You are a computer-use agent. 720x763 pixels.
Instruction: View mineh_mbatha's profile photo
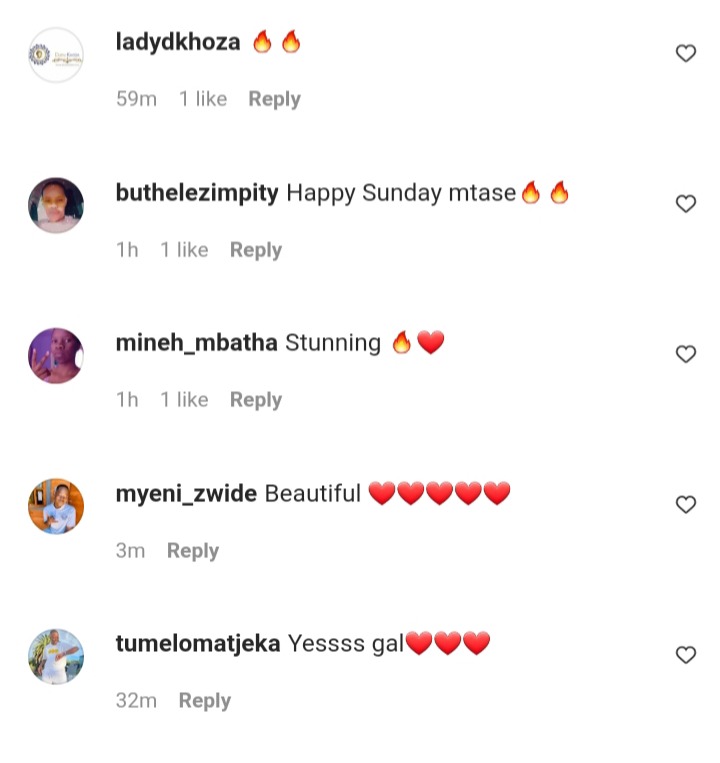56,355
